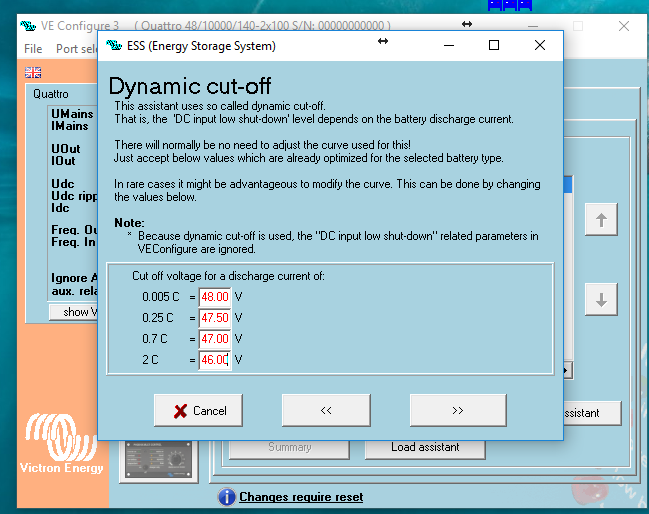Click the UOut label in Quattro panel
The image size is (649, 514).
[x=65, y=149]
